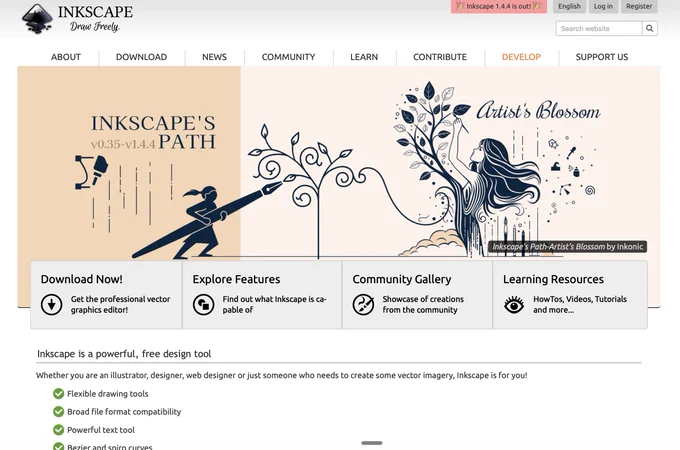Click 'Powerful text tool' list item
680x450 pixels.
101,430
